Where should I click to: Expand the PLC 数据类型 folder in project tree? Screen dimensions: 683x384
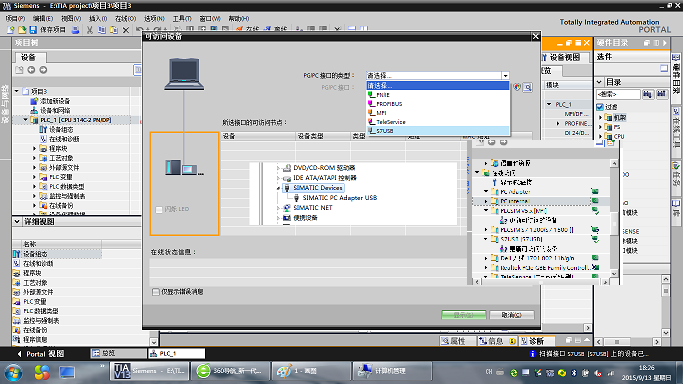point(34,186)
